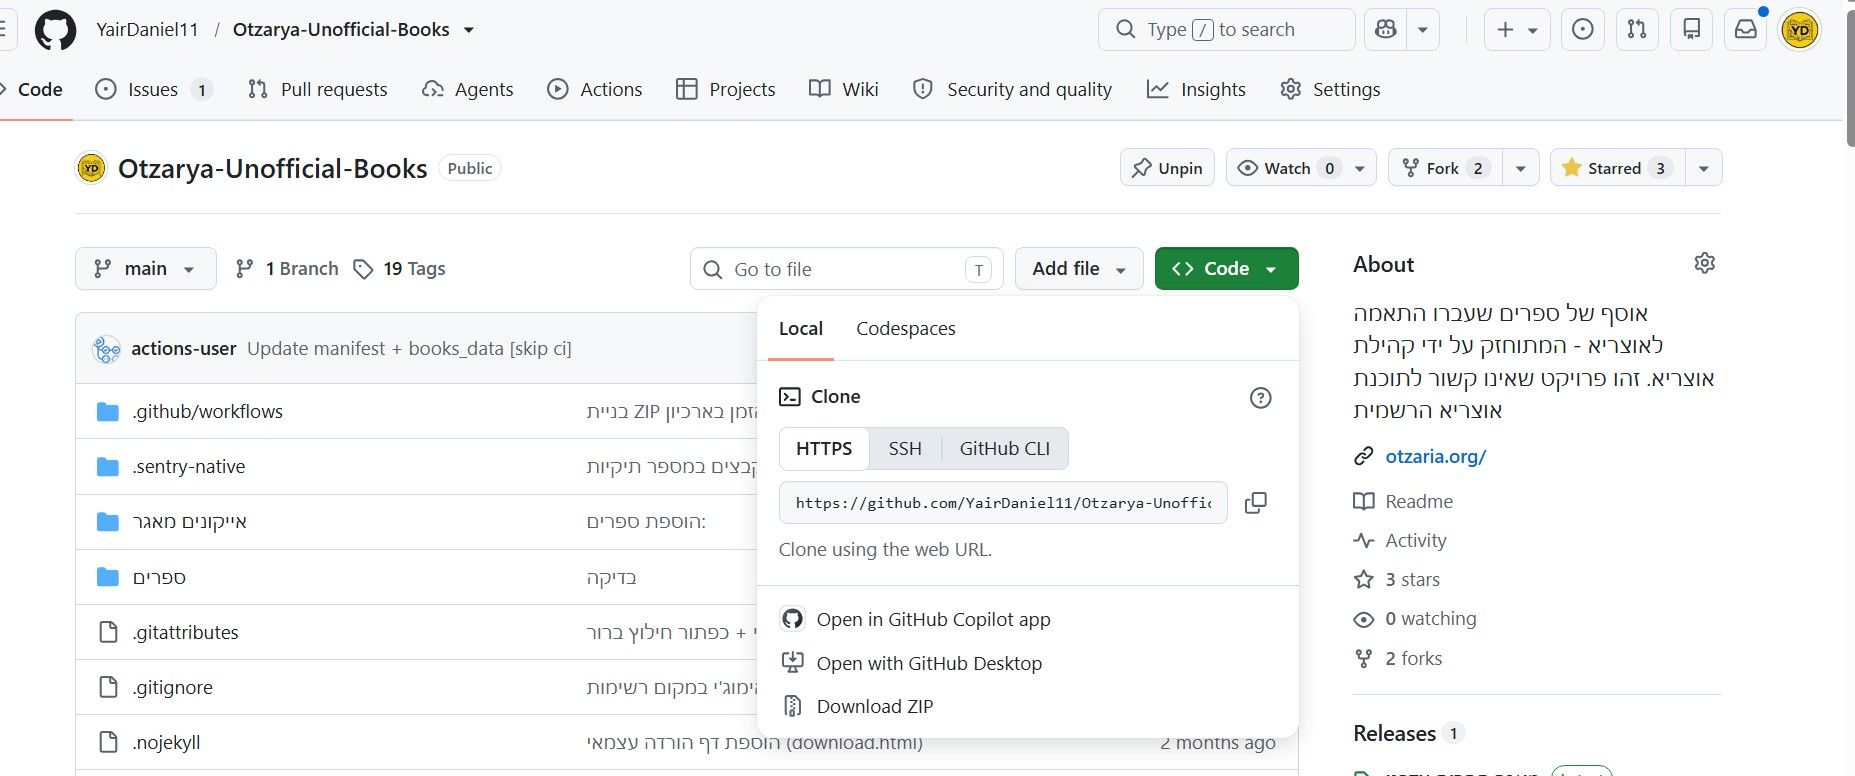Open the Agents tab
The image size is (1855, 776).
(x=468, y=89)
